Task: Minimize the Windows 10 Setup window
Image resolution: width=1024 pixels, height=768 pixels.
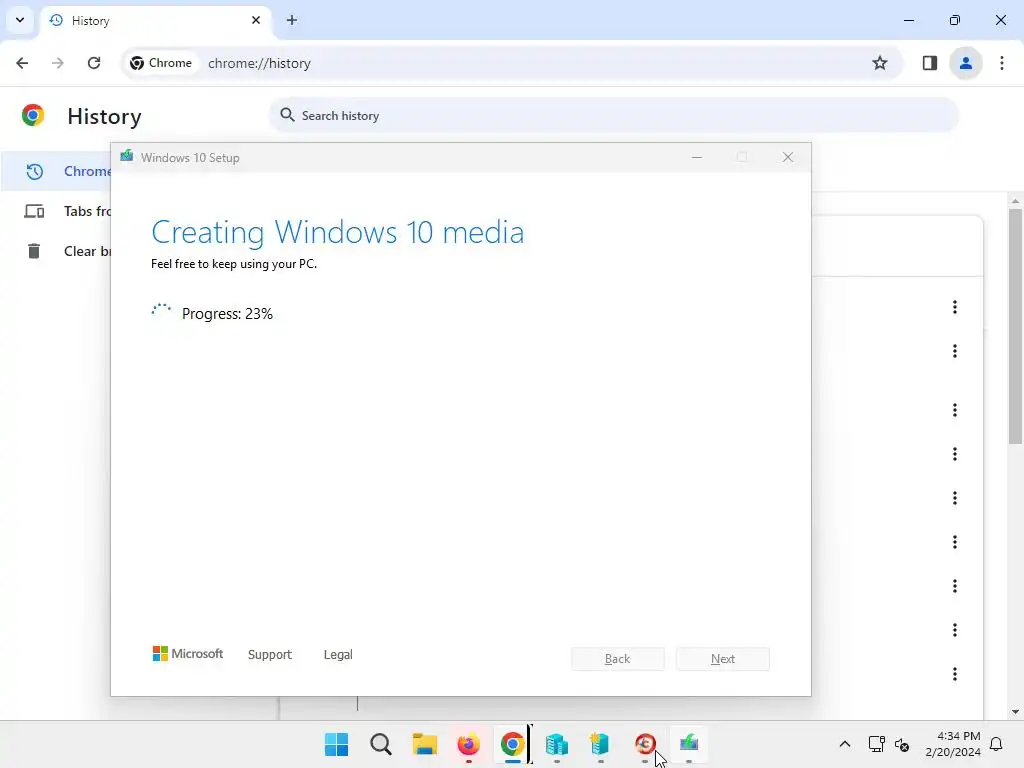Action: [697, 157]
